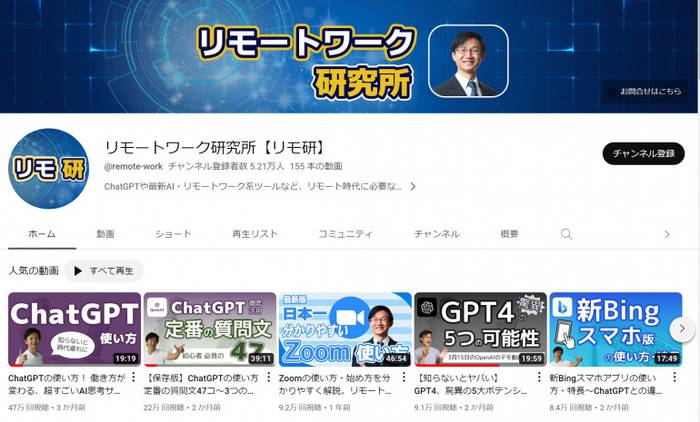Open the 再生リスト tab

pos(255,234)
